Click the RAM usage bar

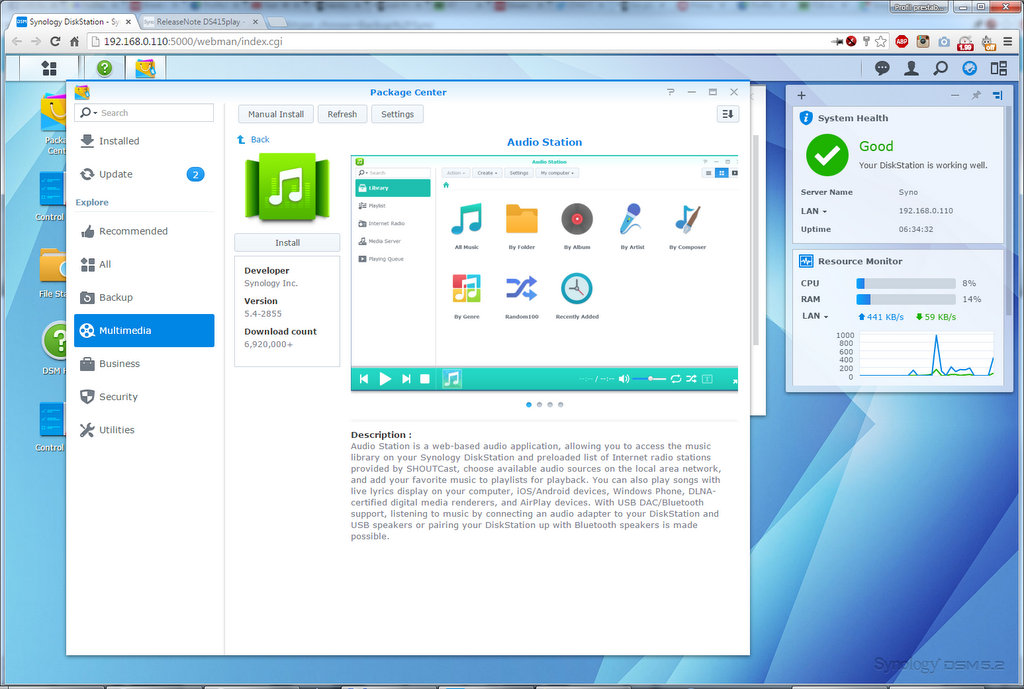(x=906, y=299)
